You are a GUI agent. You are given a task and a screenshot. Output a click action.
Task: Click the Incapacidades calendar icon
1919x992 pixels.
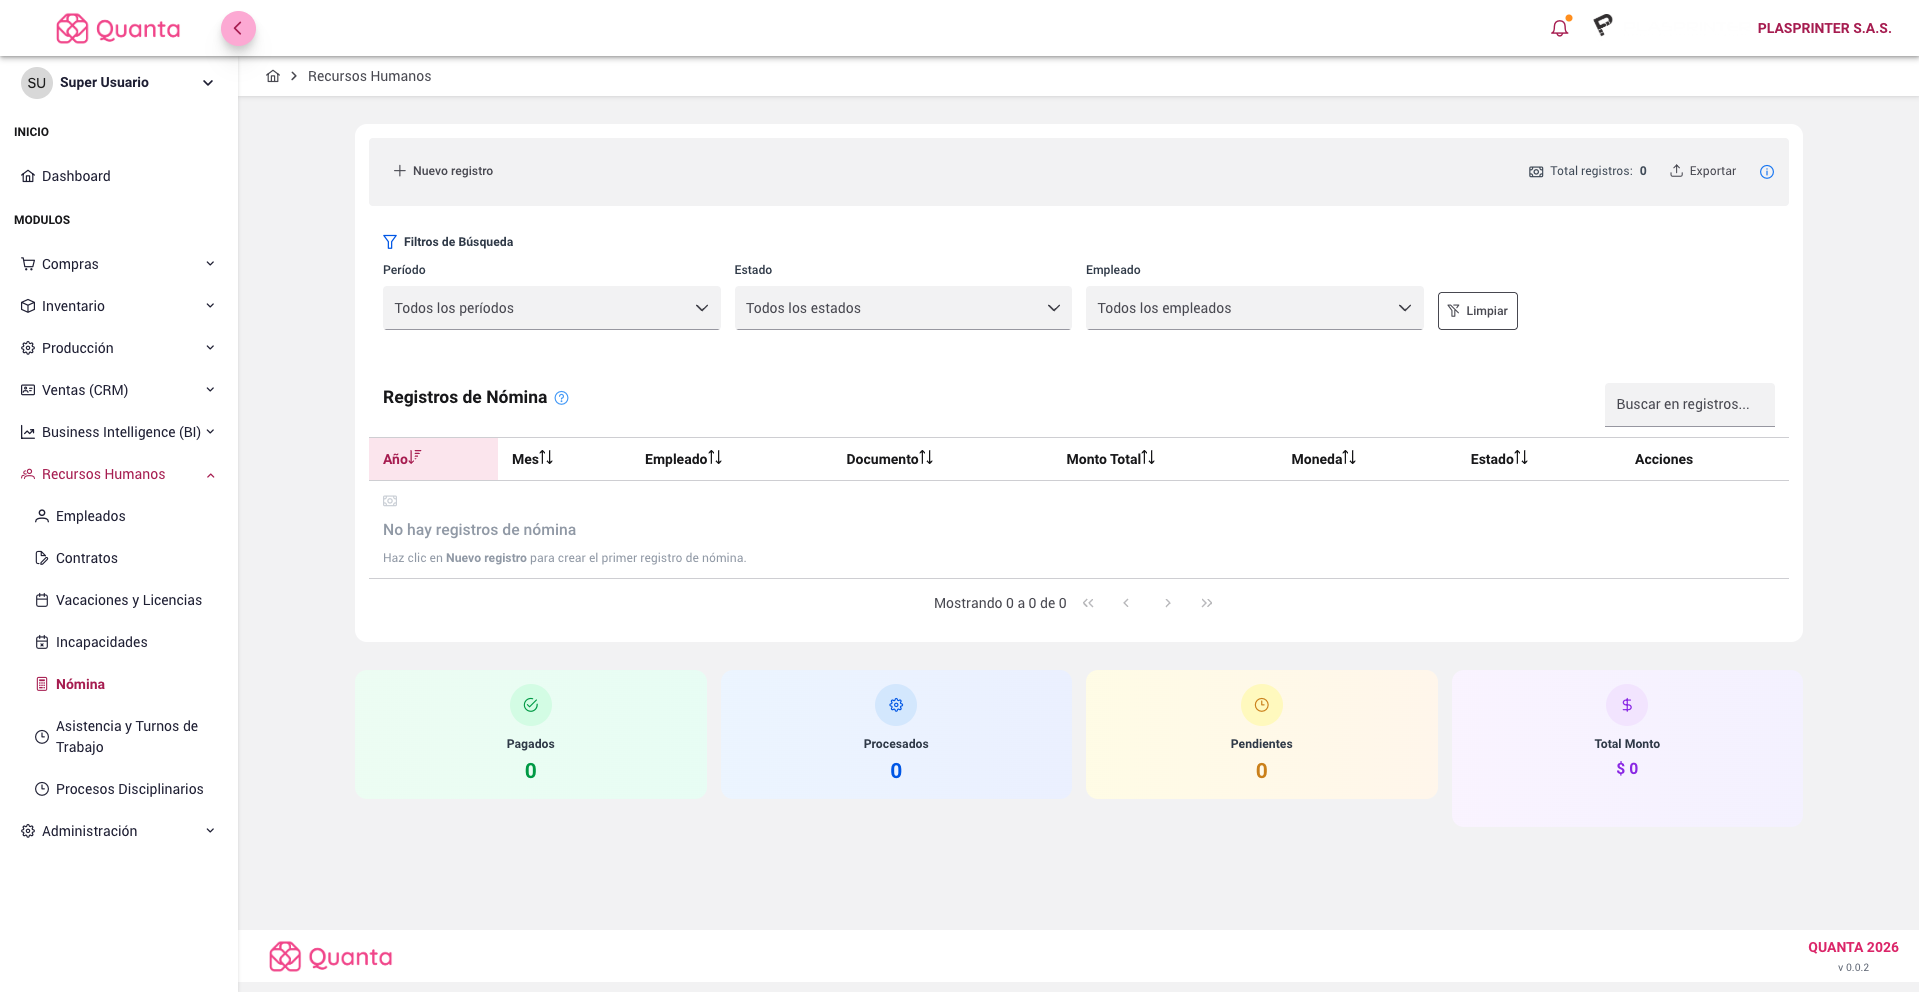point(41,642)
